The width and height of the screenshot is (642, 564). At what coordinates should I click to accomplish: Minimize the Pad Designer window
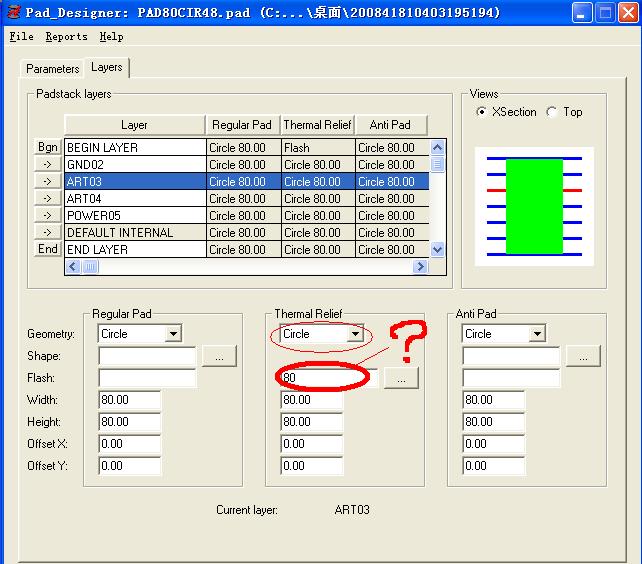582,12
